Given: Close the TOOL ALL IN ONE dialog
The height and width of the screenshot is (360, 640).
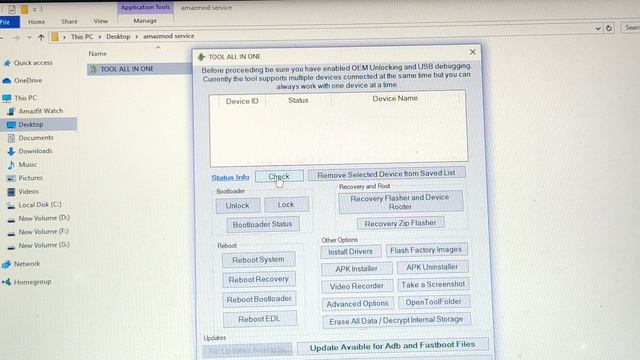Looking at the screenshot, I should point(473,52).
